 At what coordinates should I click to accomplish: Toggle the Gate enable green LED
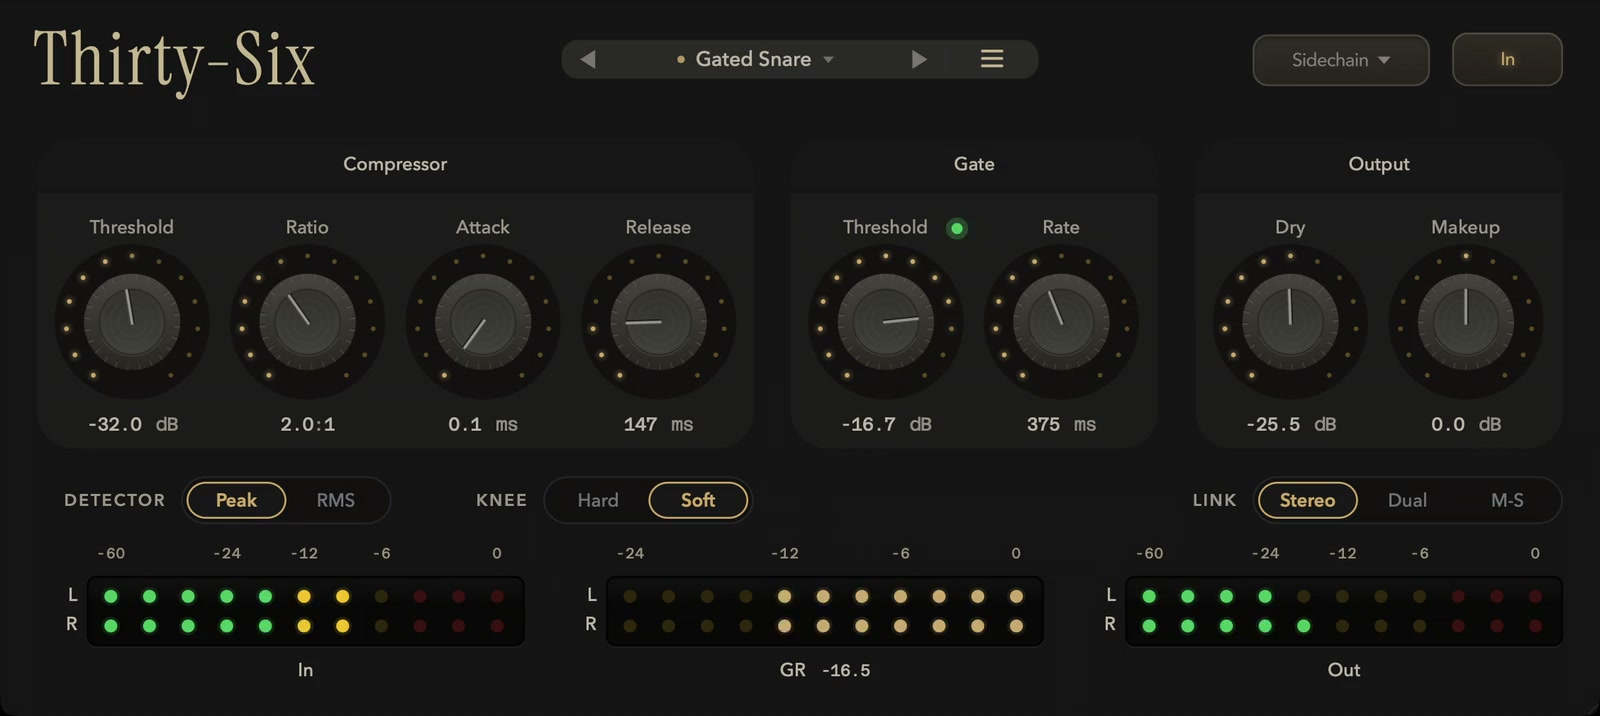click(957, 228)
